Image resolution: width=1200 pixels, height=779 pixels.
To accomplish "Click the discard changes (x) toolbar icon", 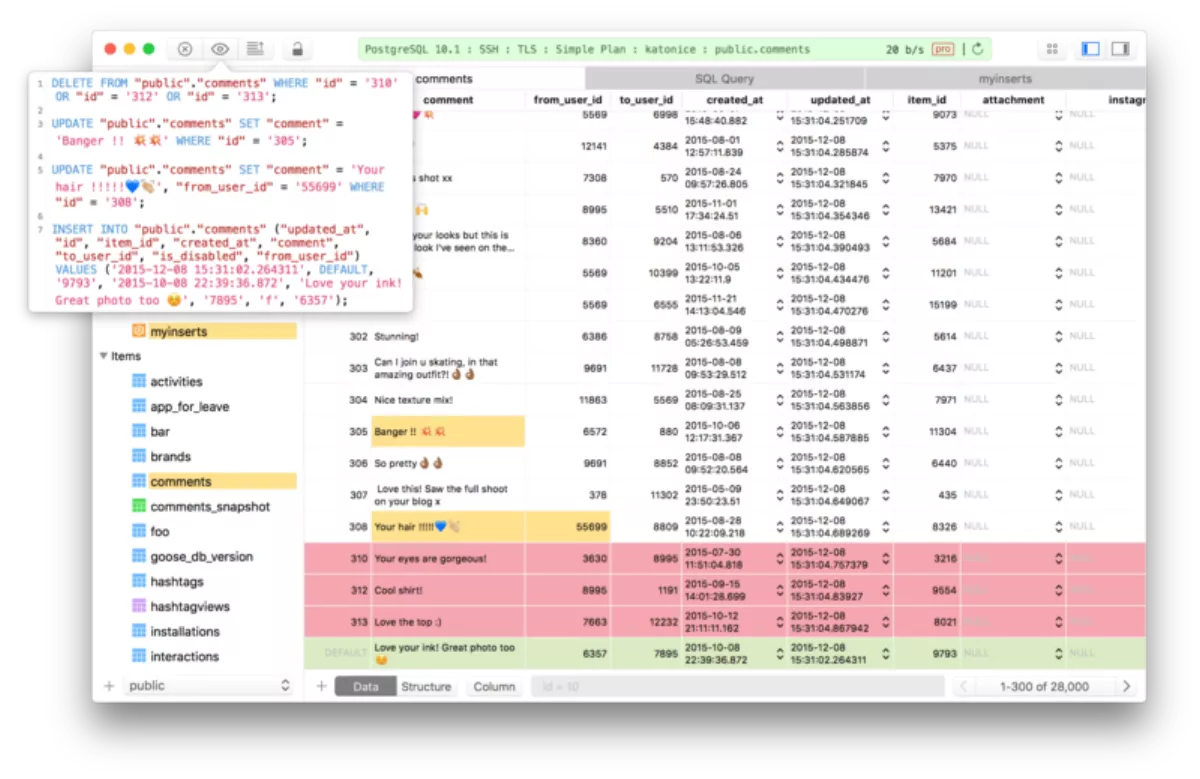I will point(185,48).
